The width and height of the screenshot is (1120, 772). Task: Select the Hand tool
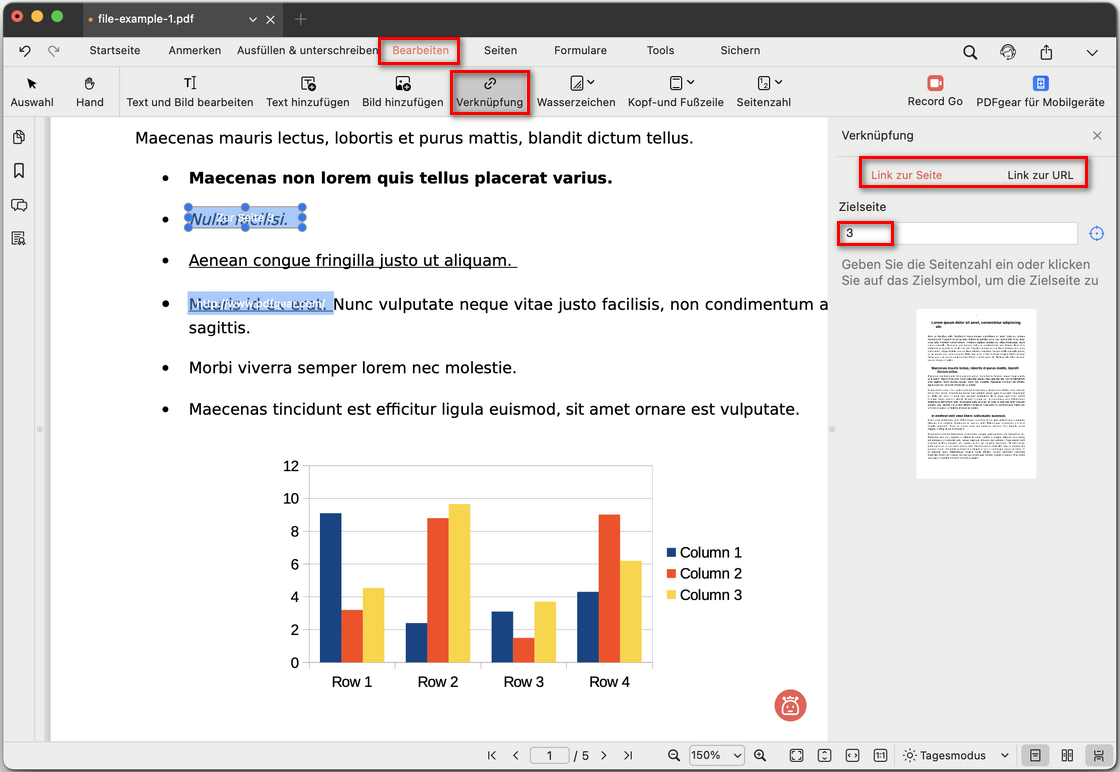(89, 92)
